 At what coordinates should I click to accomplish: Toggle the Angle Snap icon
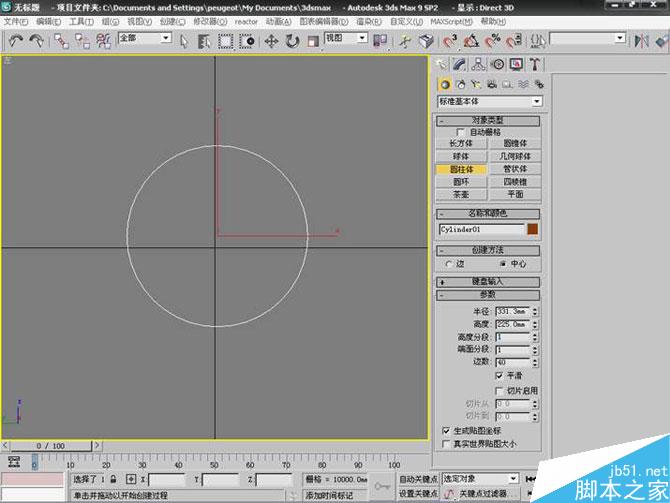[471, 41]
